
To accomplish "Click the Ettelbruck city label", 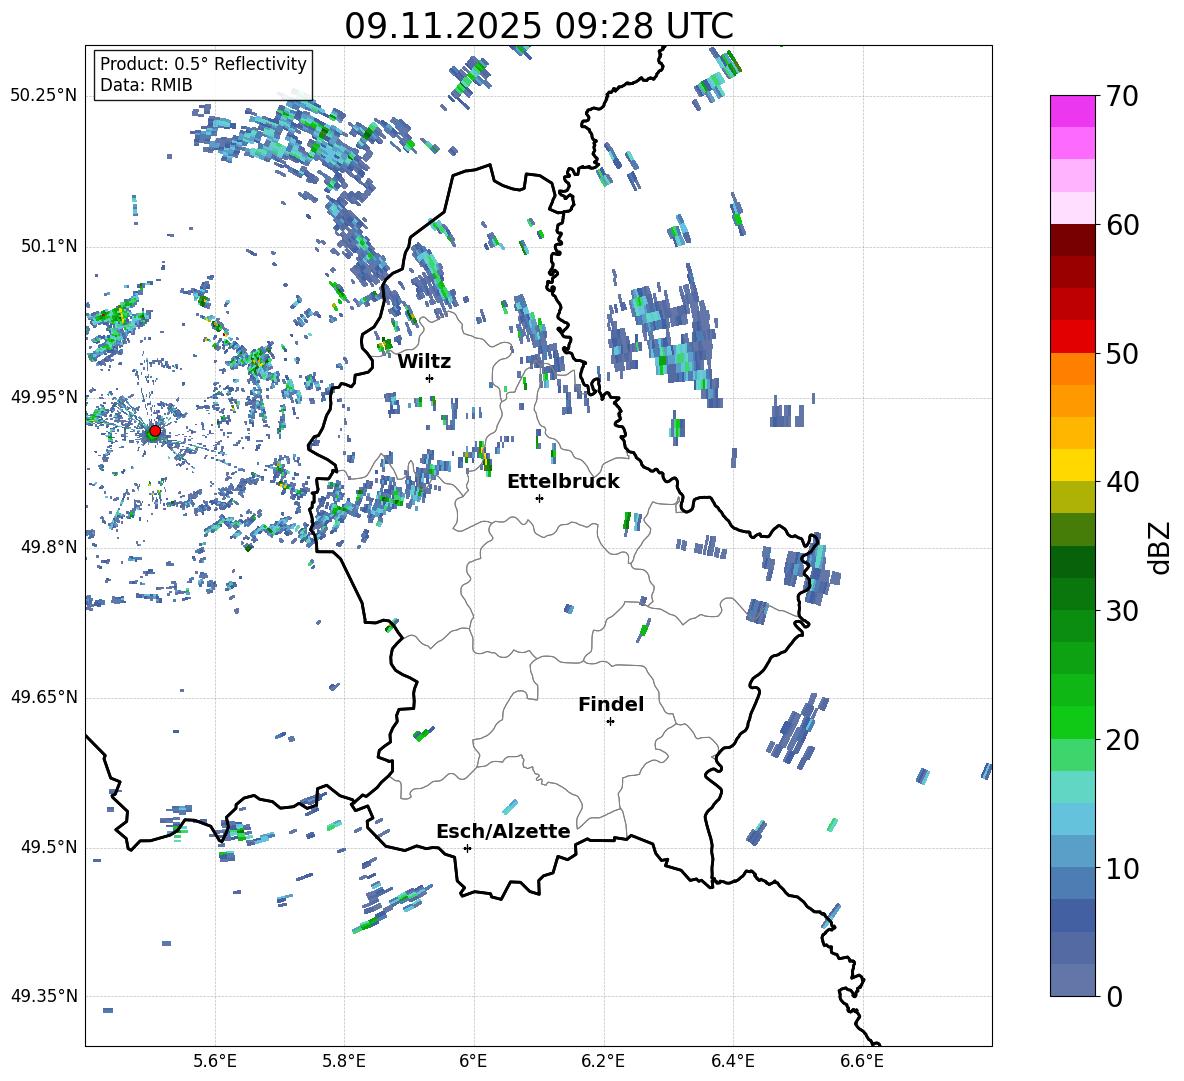I will click(x=563, y=482).
